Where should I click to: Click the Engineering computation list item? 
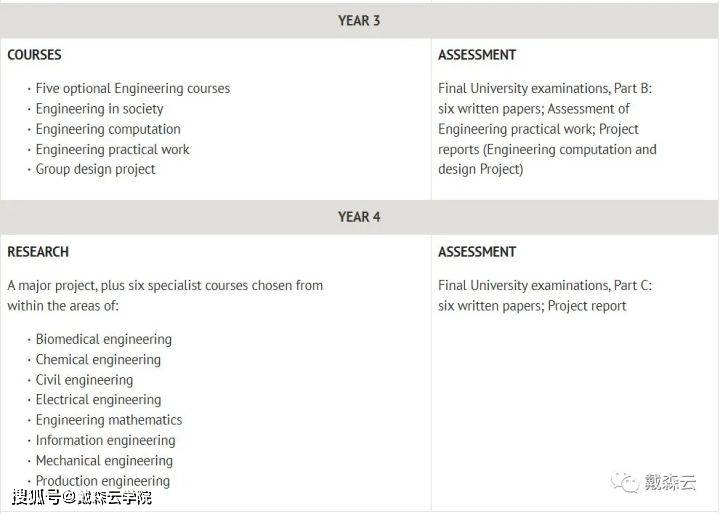108,129
